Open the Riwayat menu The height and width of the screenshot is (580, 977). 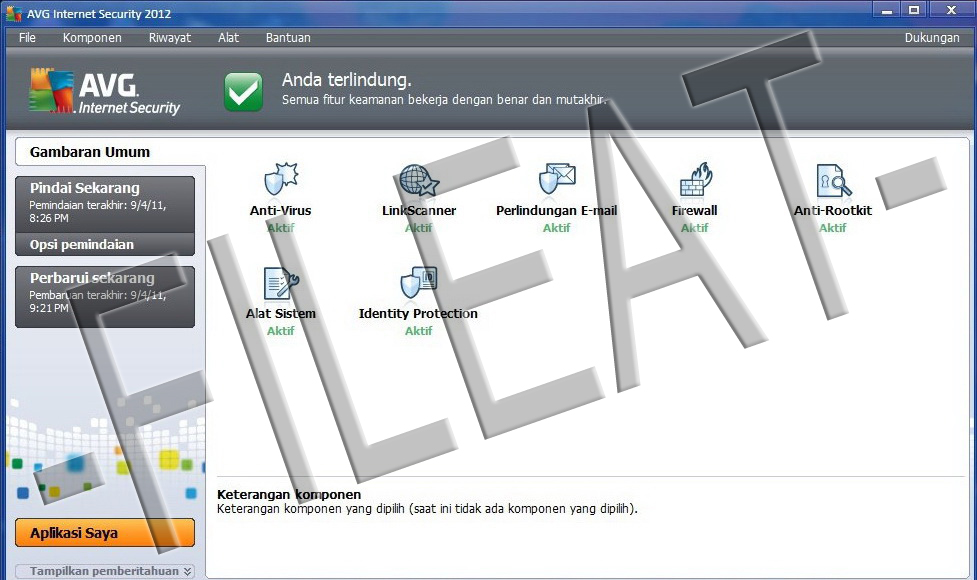coord(169,37)
